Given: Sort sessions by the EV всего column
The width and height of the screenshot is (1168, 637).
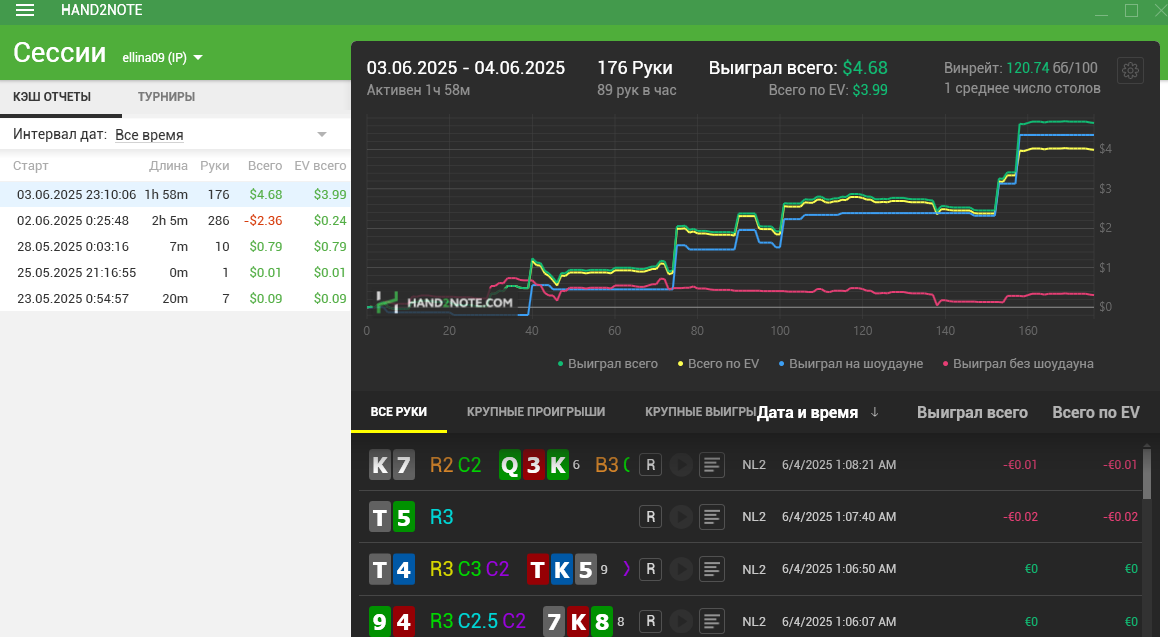Looking at the screenshot, I should coord(320,165).
